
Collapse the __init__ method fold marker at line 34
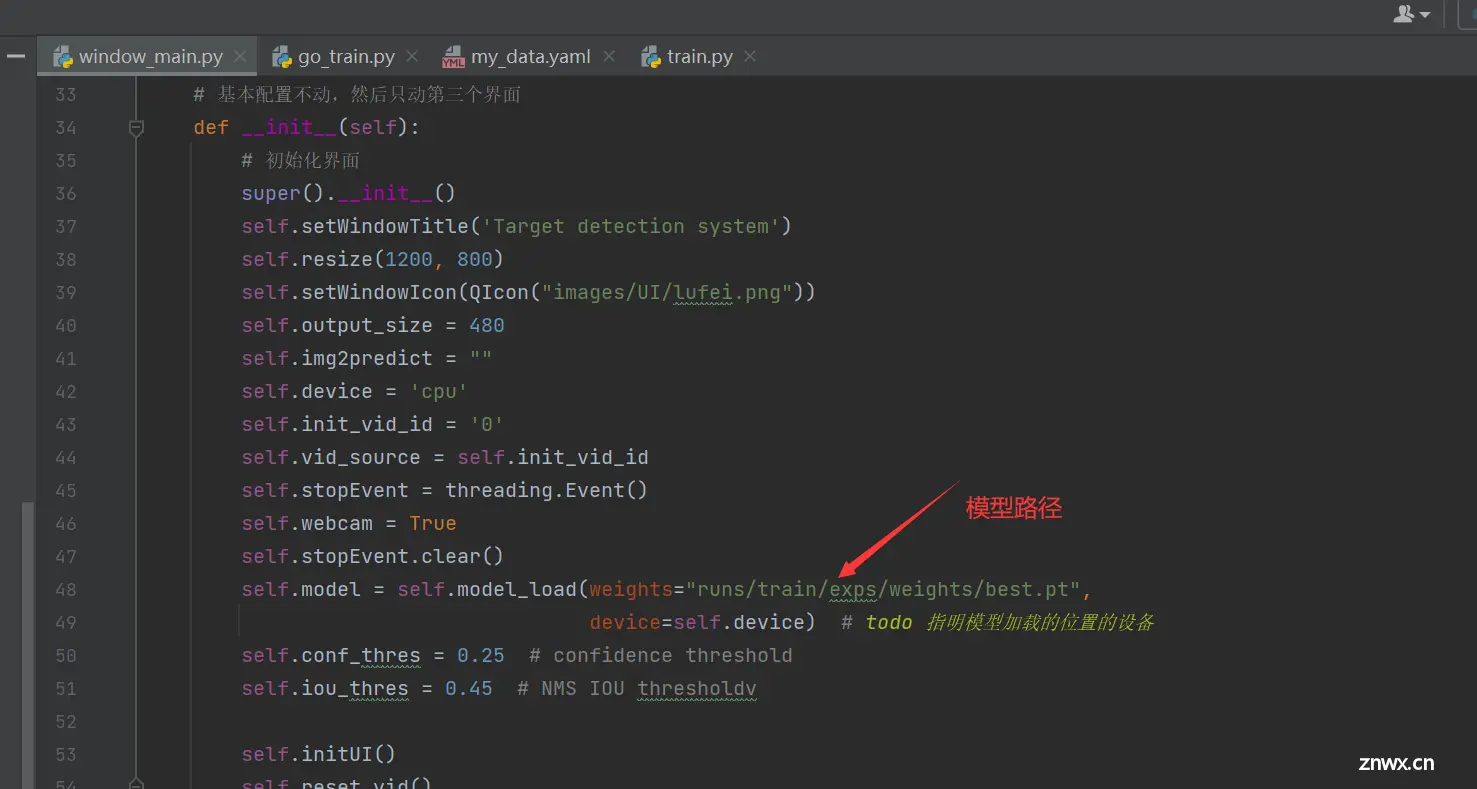[137, 127]
